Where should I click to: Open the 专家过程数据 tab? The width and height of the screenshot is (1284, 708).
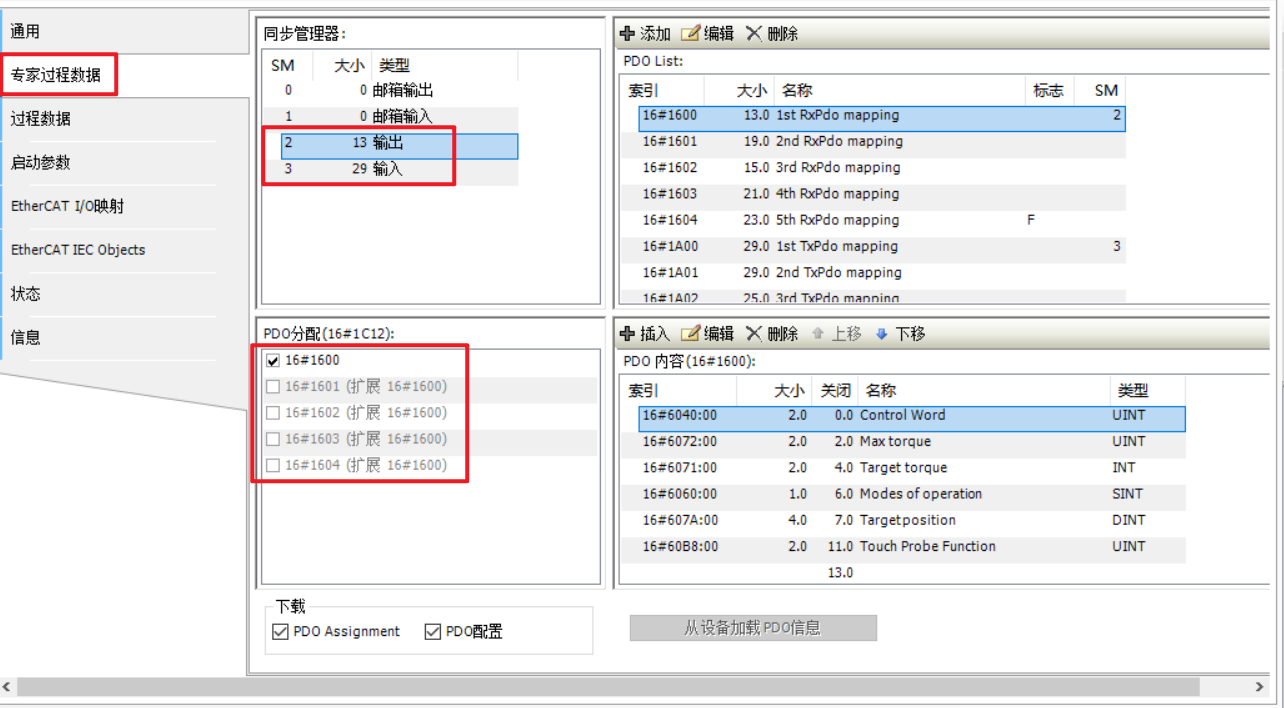(x=56, y=75)
